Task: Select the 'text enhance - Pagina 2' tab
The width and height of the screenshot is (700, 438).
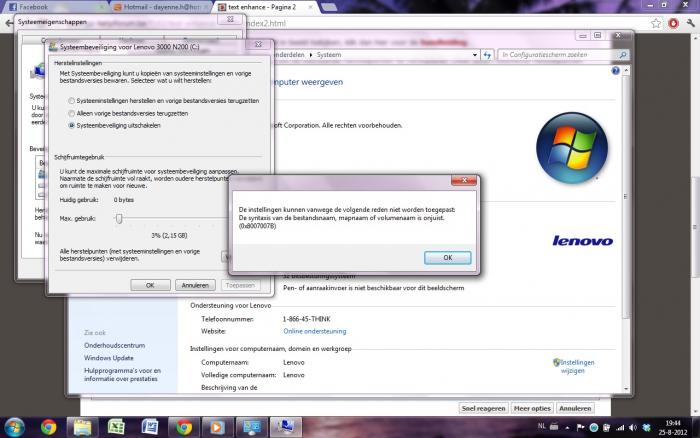Action: 266,7
